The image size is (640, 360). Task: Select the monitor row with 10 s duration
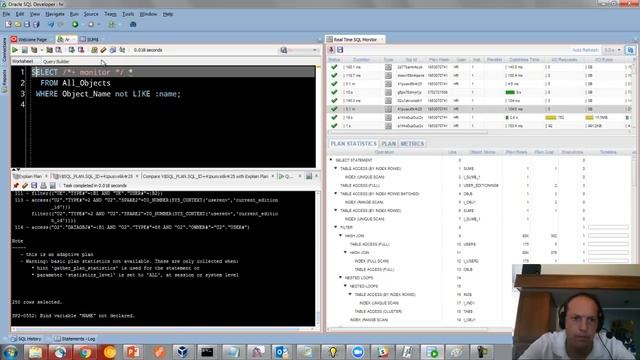point(480,92)
